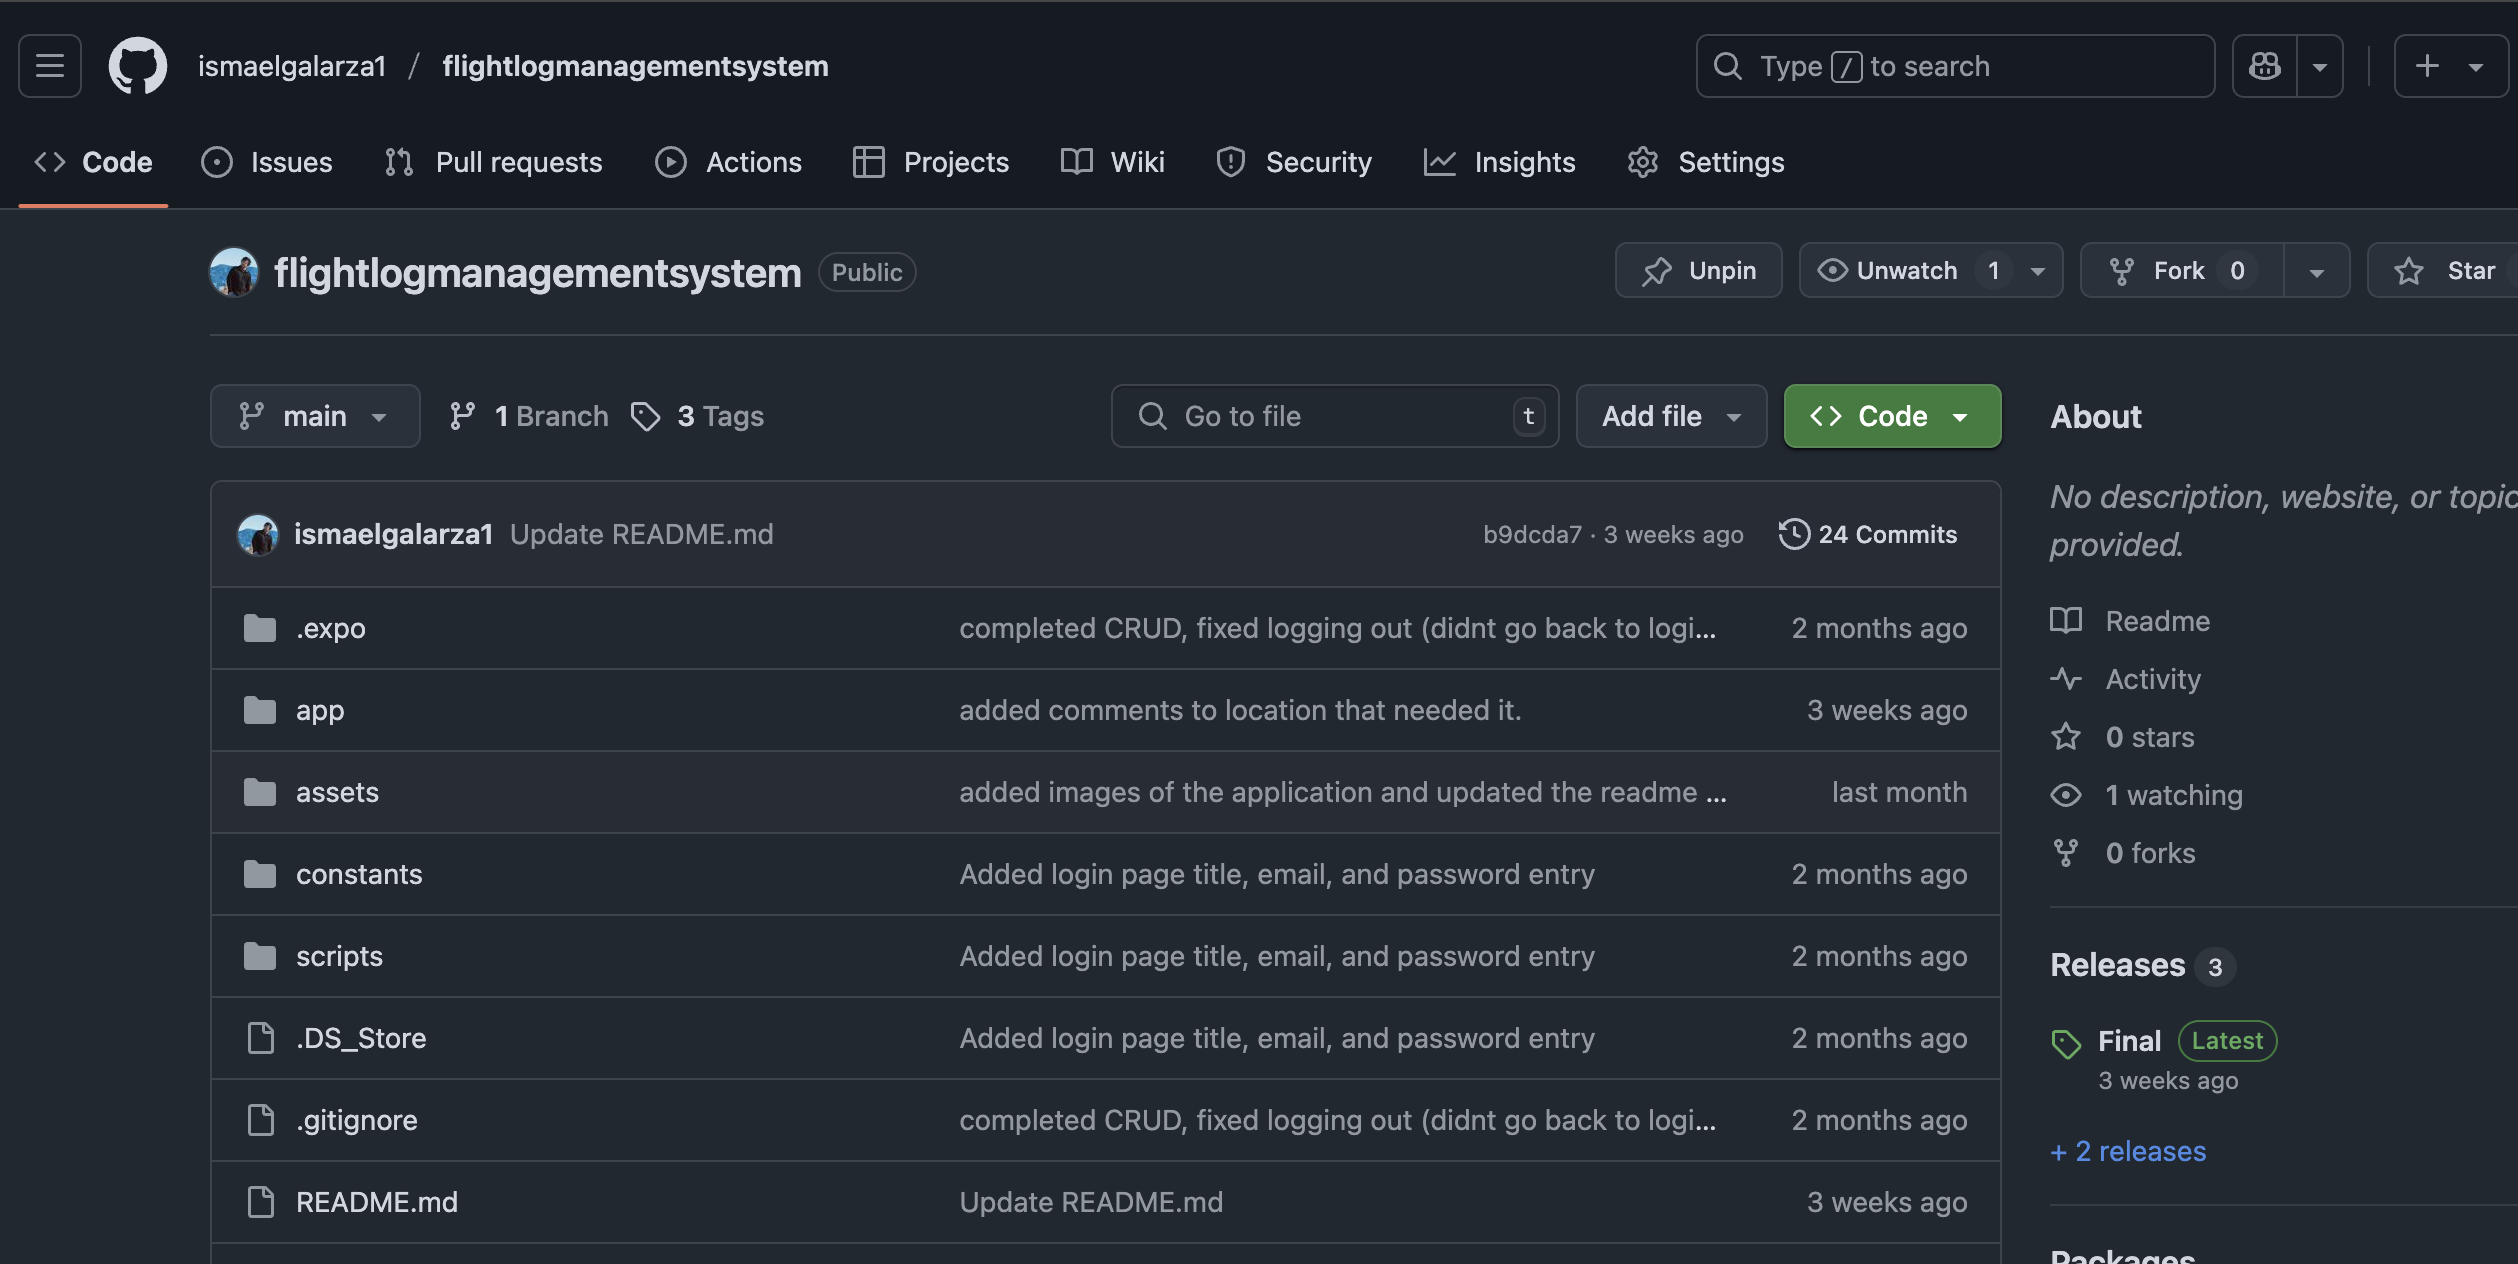Expand the Add file dropdown
The width and height of the screenshot is (2518, 1264).
pyautogui.click(x=1671, y=416)
